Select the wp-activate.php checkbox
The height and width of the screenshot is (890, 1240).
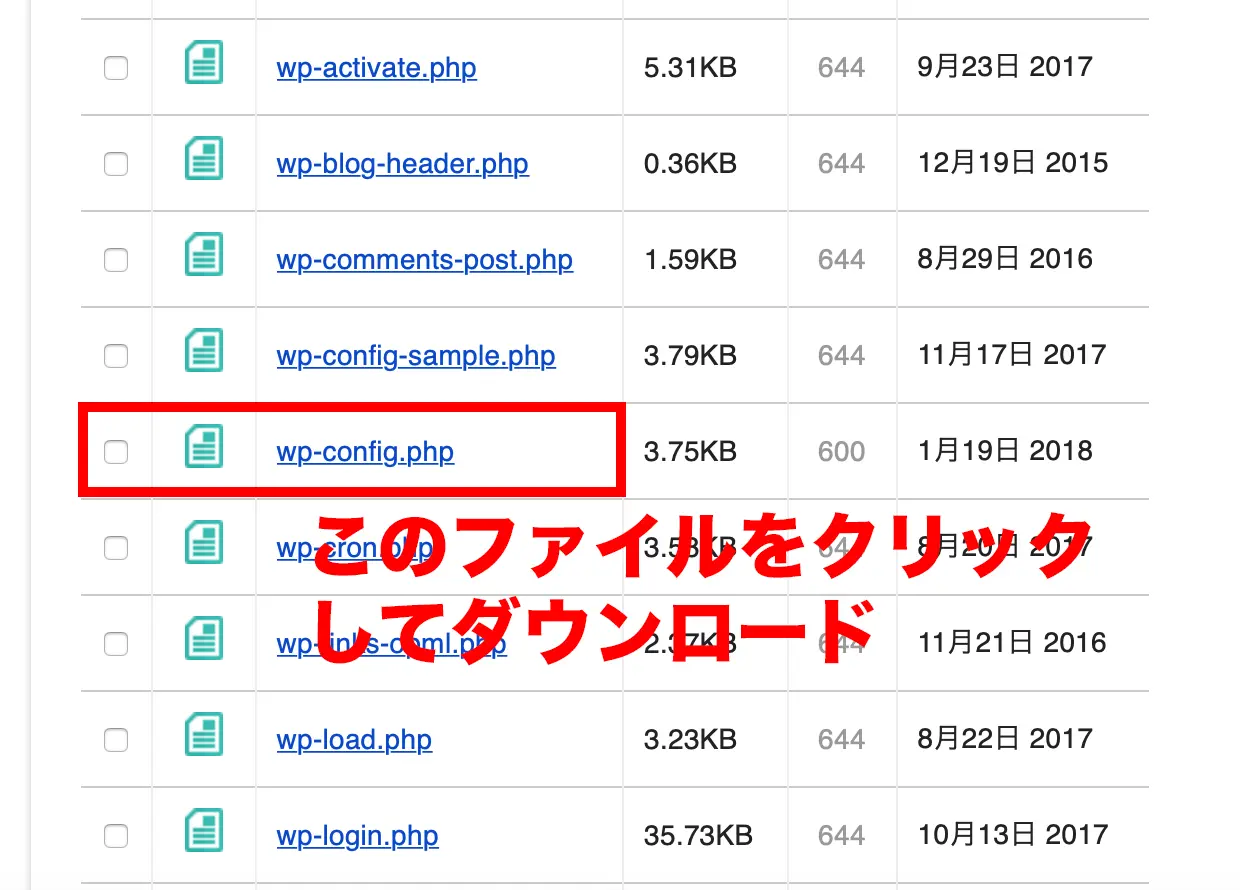tap(117, 68)
